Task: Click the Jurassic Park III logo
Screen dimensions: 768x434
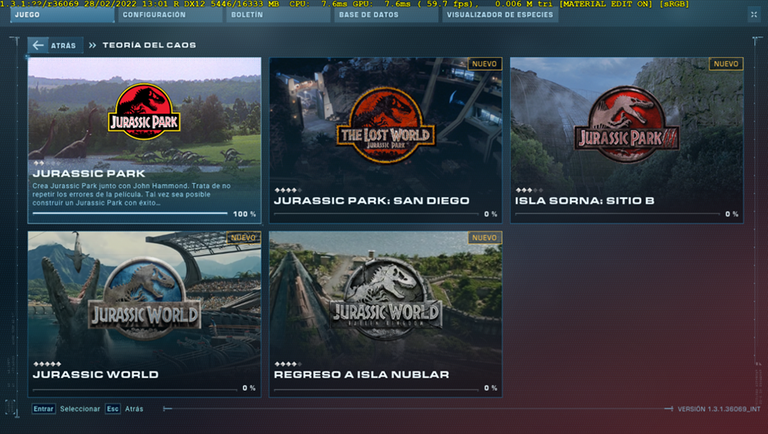Action: click(x=626, y=124)
